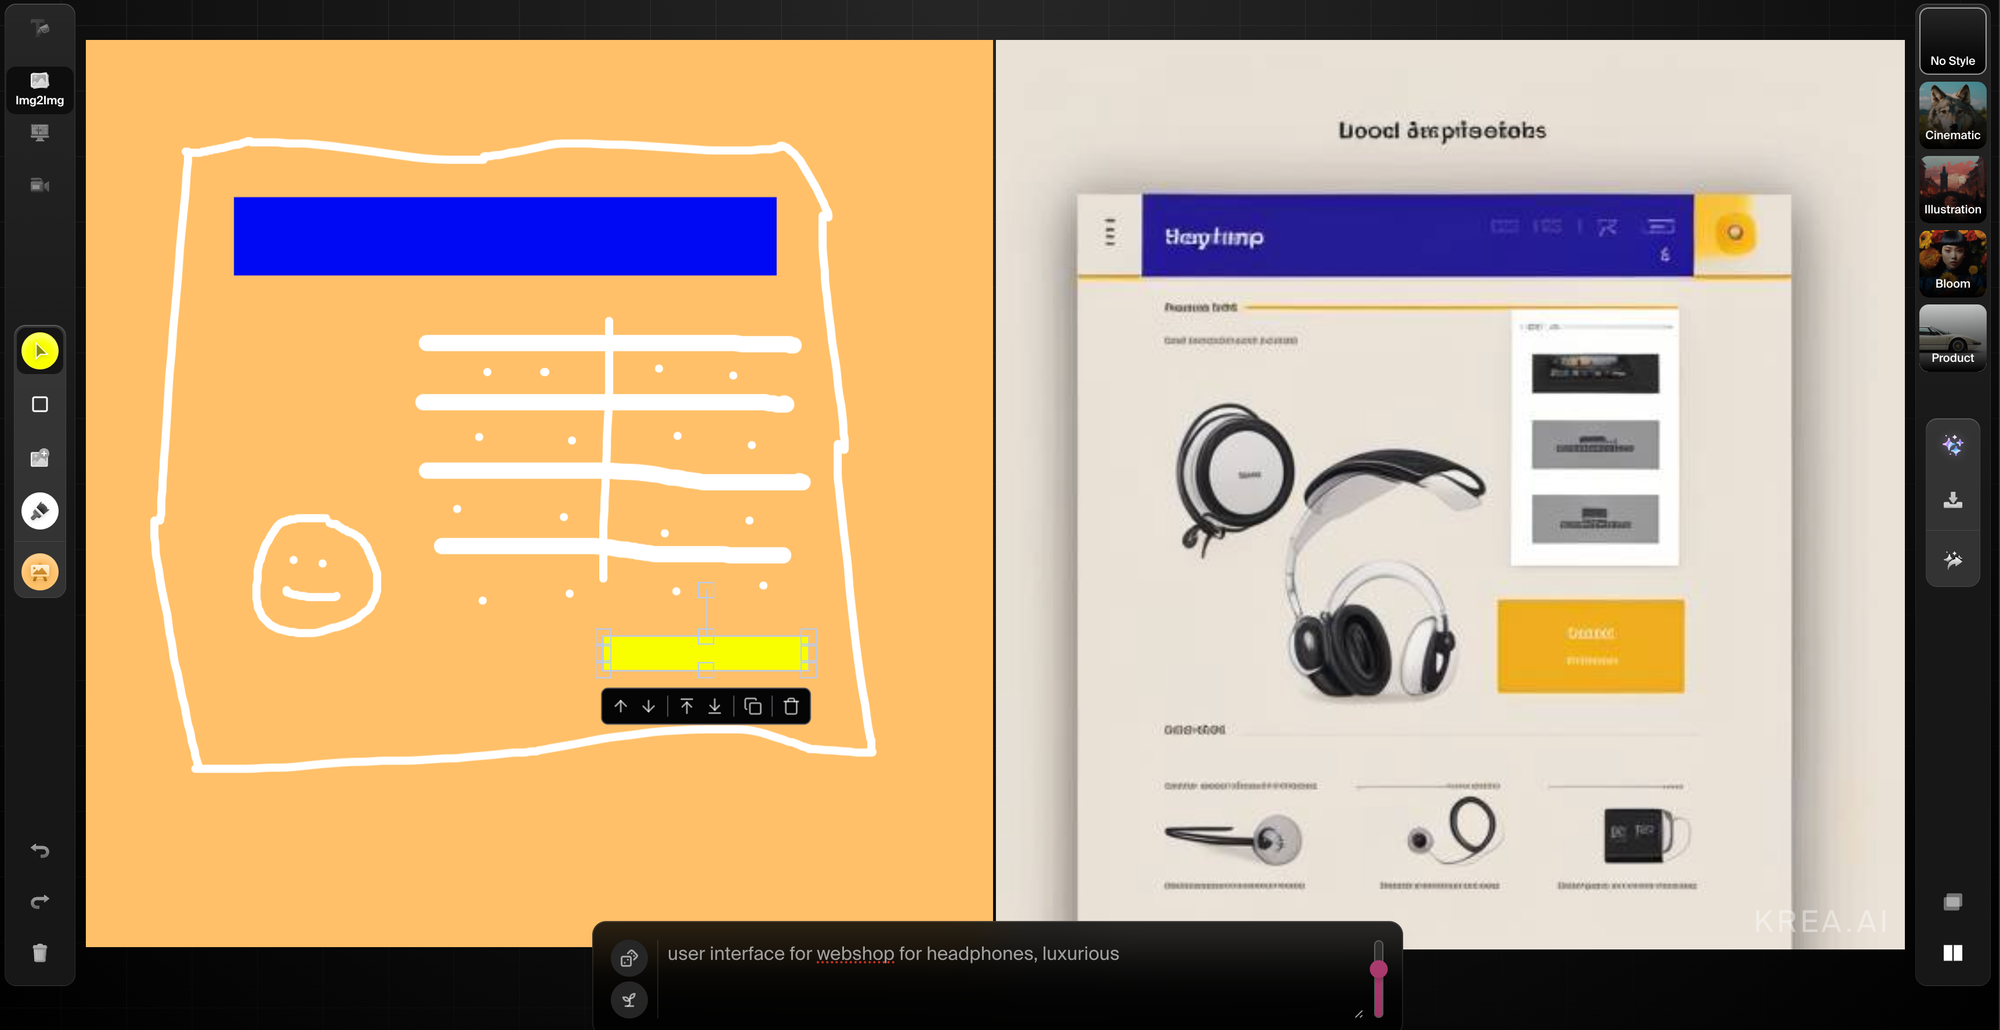Select the yellow cursor pointer tool

(x=40, y=351)
